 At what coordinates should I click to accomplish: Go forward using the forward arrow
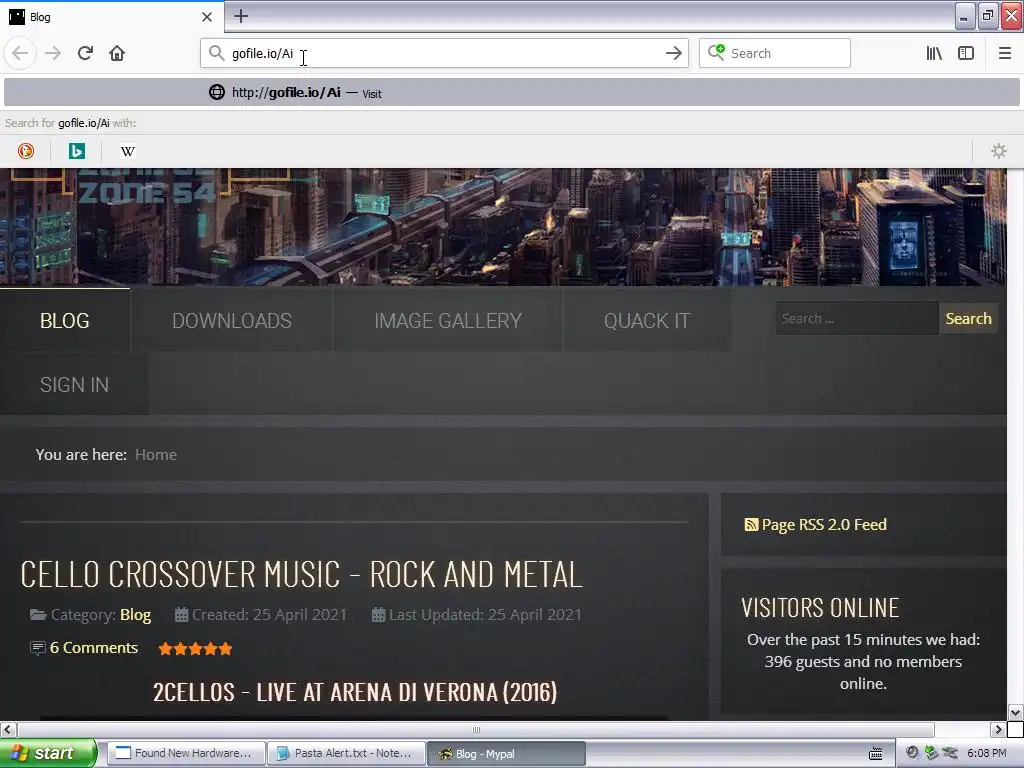[x=53, y=53]
